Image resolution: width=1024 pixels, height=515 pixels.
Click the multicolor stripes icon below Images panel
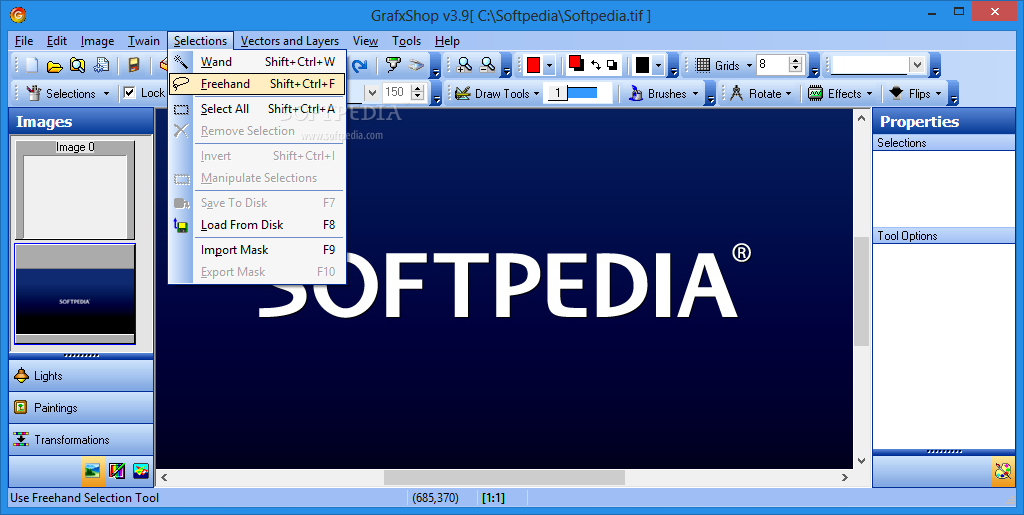[117, 471]
